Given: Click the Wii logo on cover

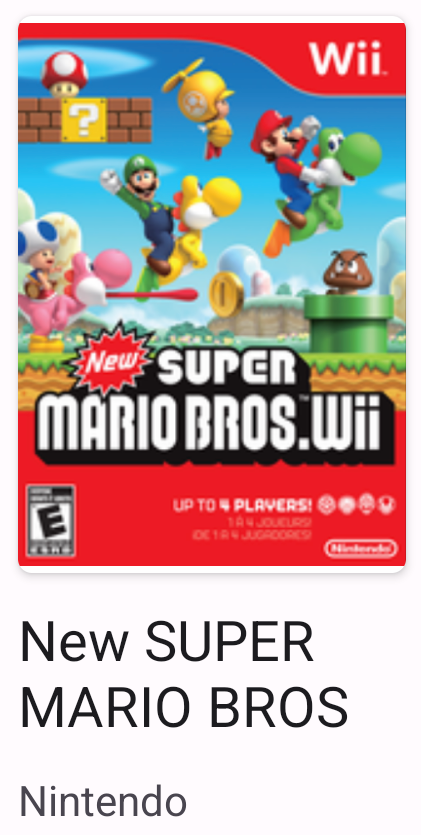Looking at the screenshot, I should click(x=345, y=58).
